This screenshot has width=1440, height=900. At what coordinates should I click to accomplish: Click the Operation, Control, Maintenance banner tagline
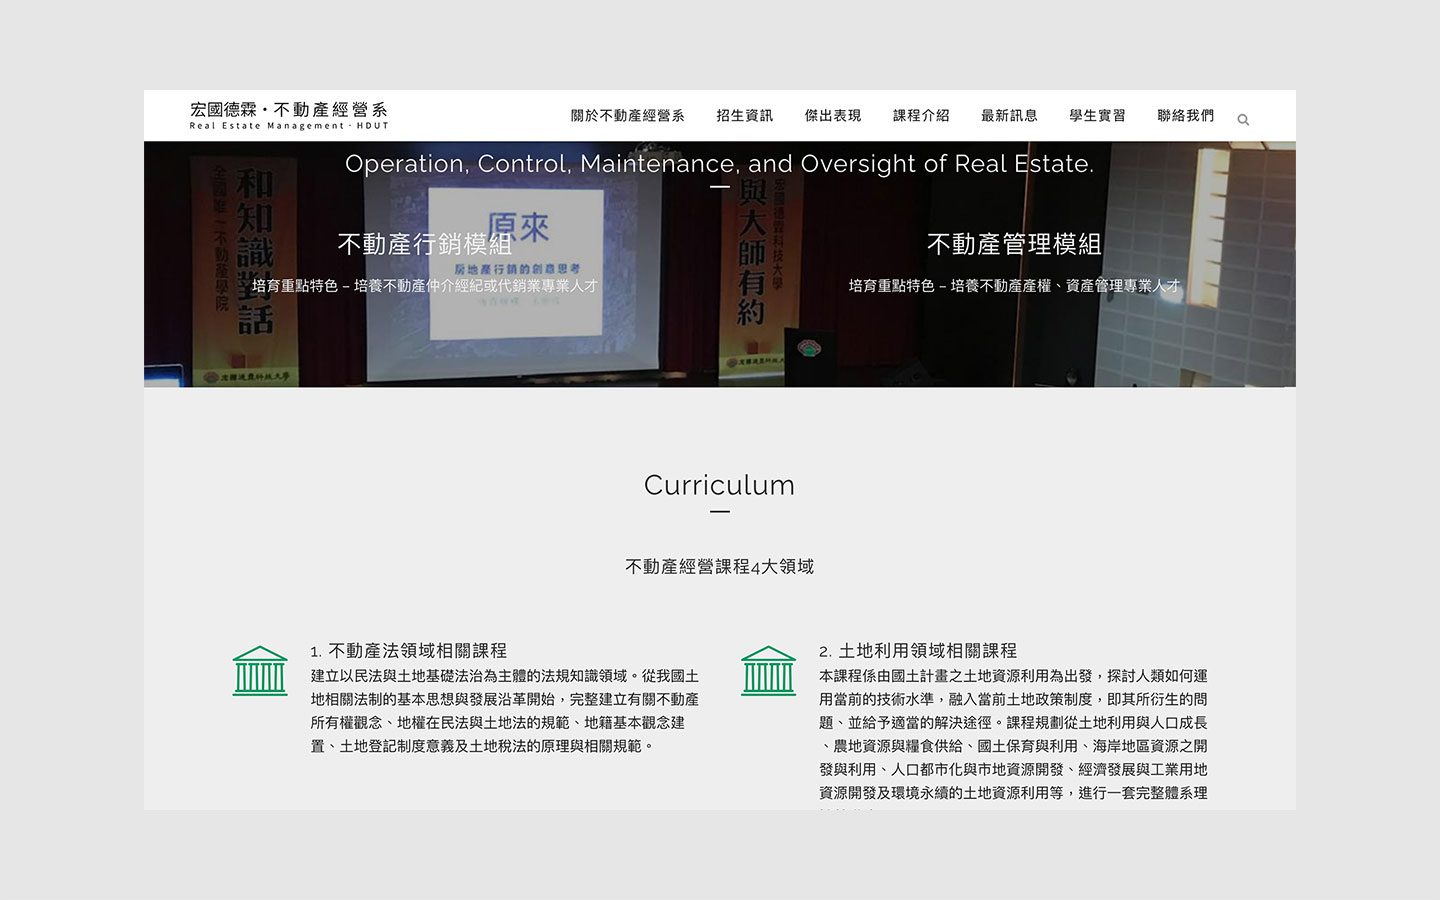[x=719, y=164]
